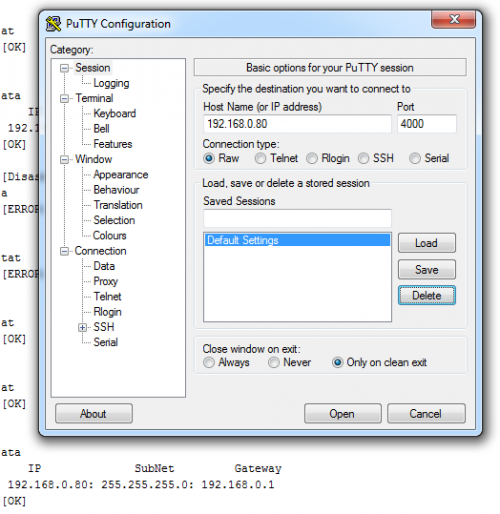Open the Window category
This screenshot has height=514, width=500.
pyautogui.click(x=94, y=159)
